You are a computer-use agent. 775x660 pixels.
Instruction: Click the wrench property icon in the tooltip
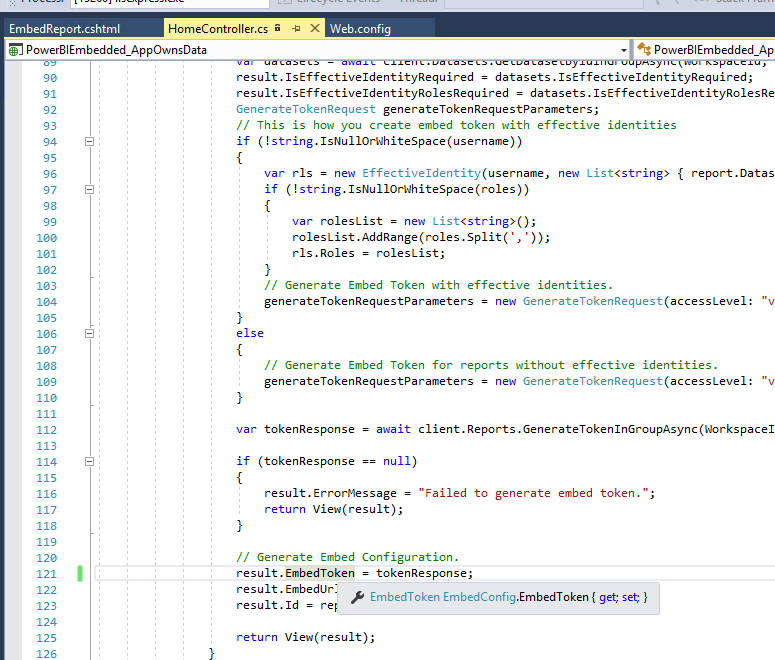point(357,597)
